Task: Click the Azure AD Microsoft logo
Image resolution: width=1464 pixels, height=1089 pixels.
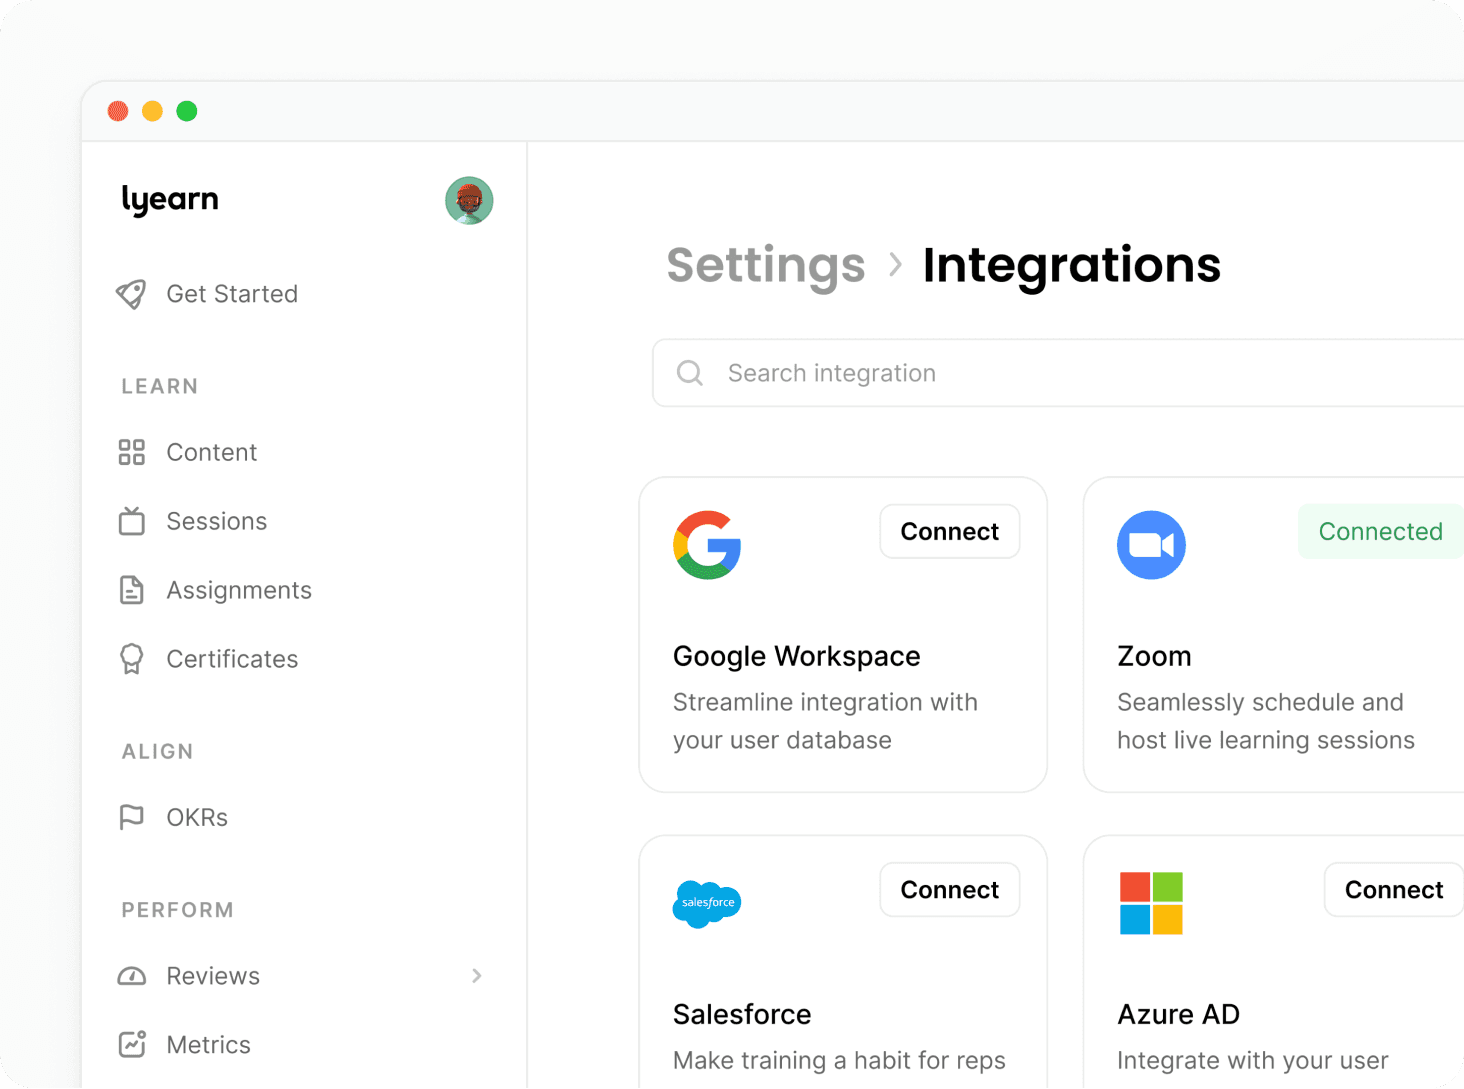Action: coord(1151,904)
